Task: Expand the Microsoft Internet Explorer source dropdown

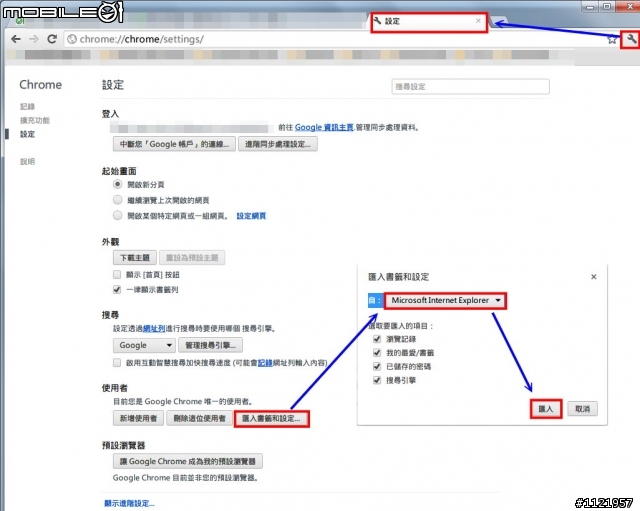Action: (x=445, y=300)
